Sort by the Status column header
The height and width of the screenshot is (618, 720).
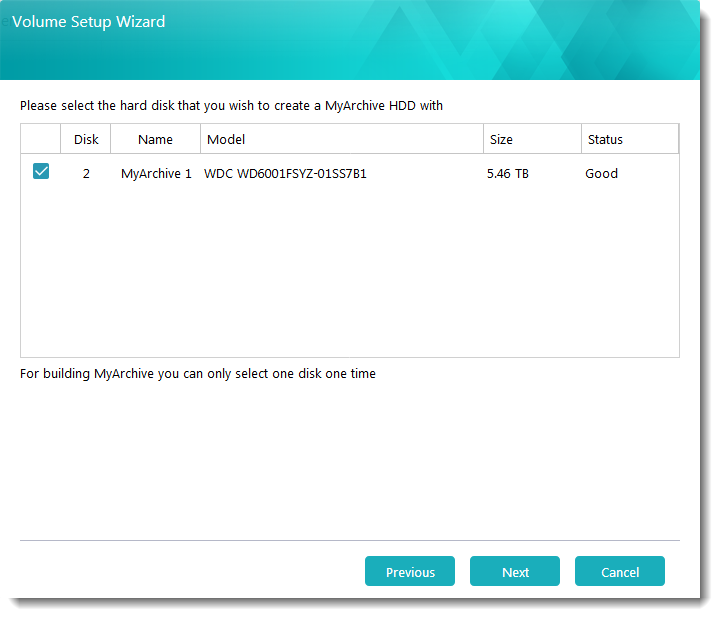click(628, 139)
